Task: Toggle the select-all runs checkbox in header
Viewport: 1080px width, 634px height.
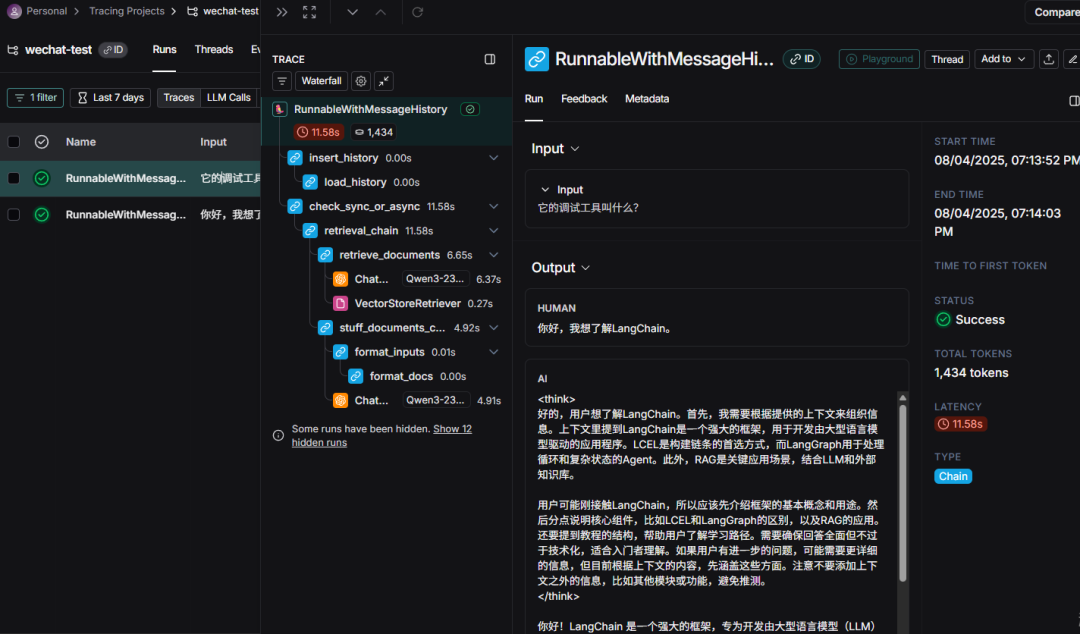Action: point(14,142)
